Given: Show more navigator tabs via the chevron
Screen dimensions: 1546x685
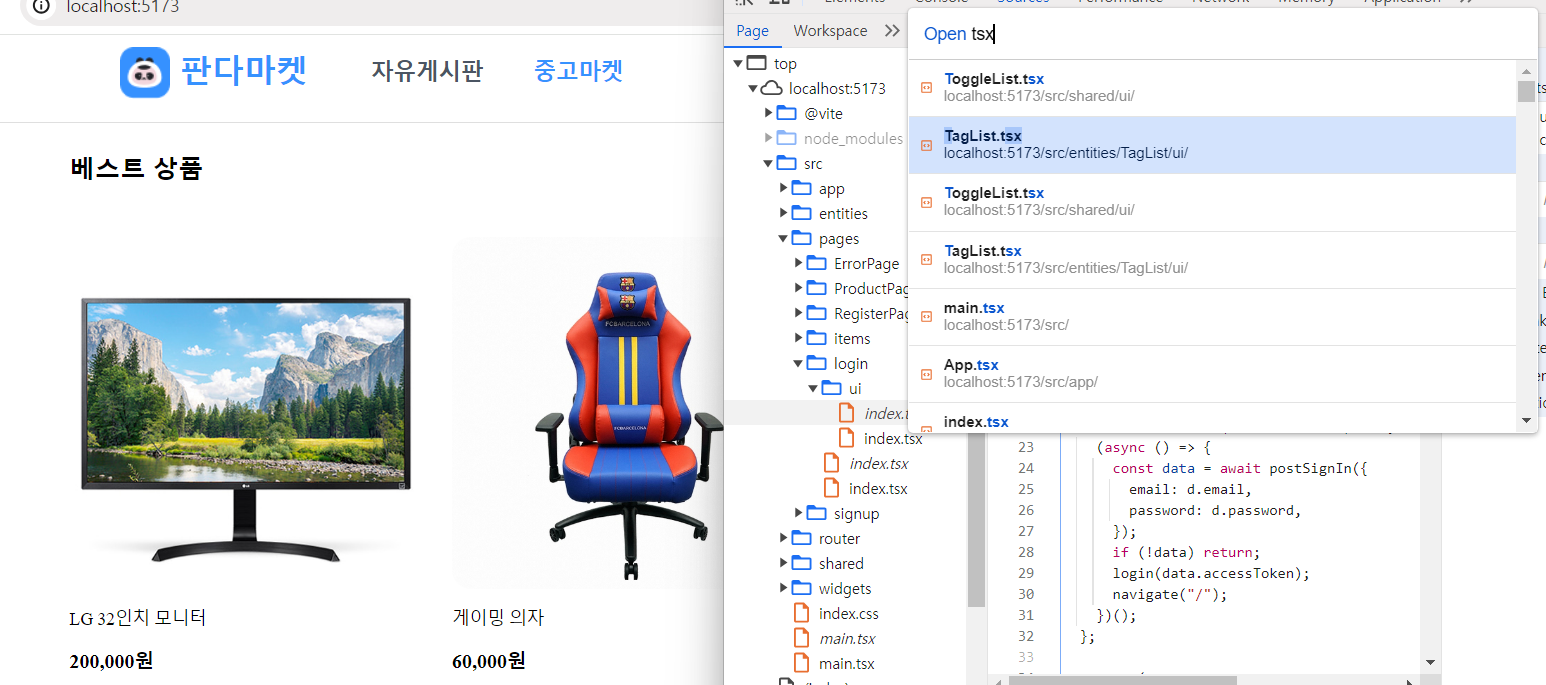Looking at the screenshot, I should (x=892, y=31).
